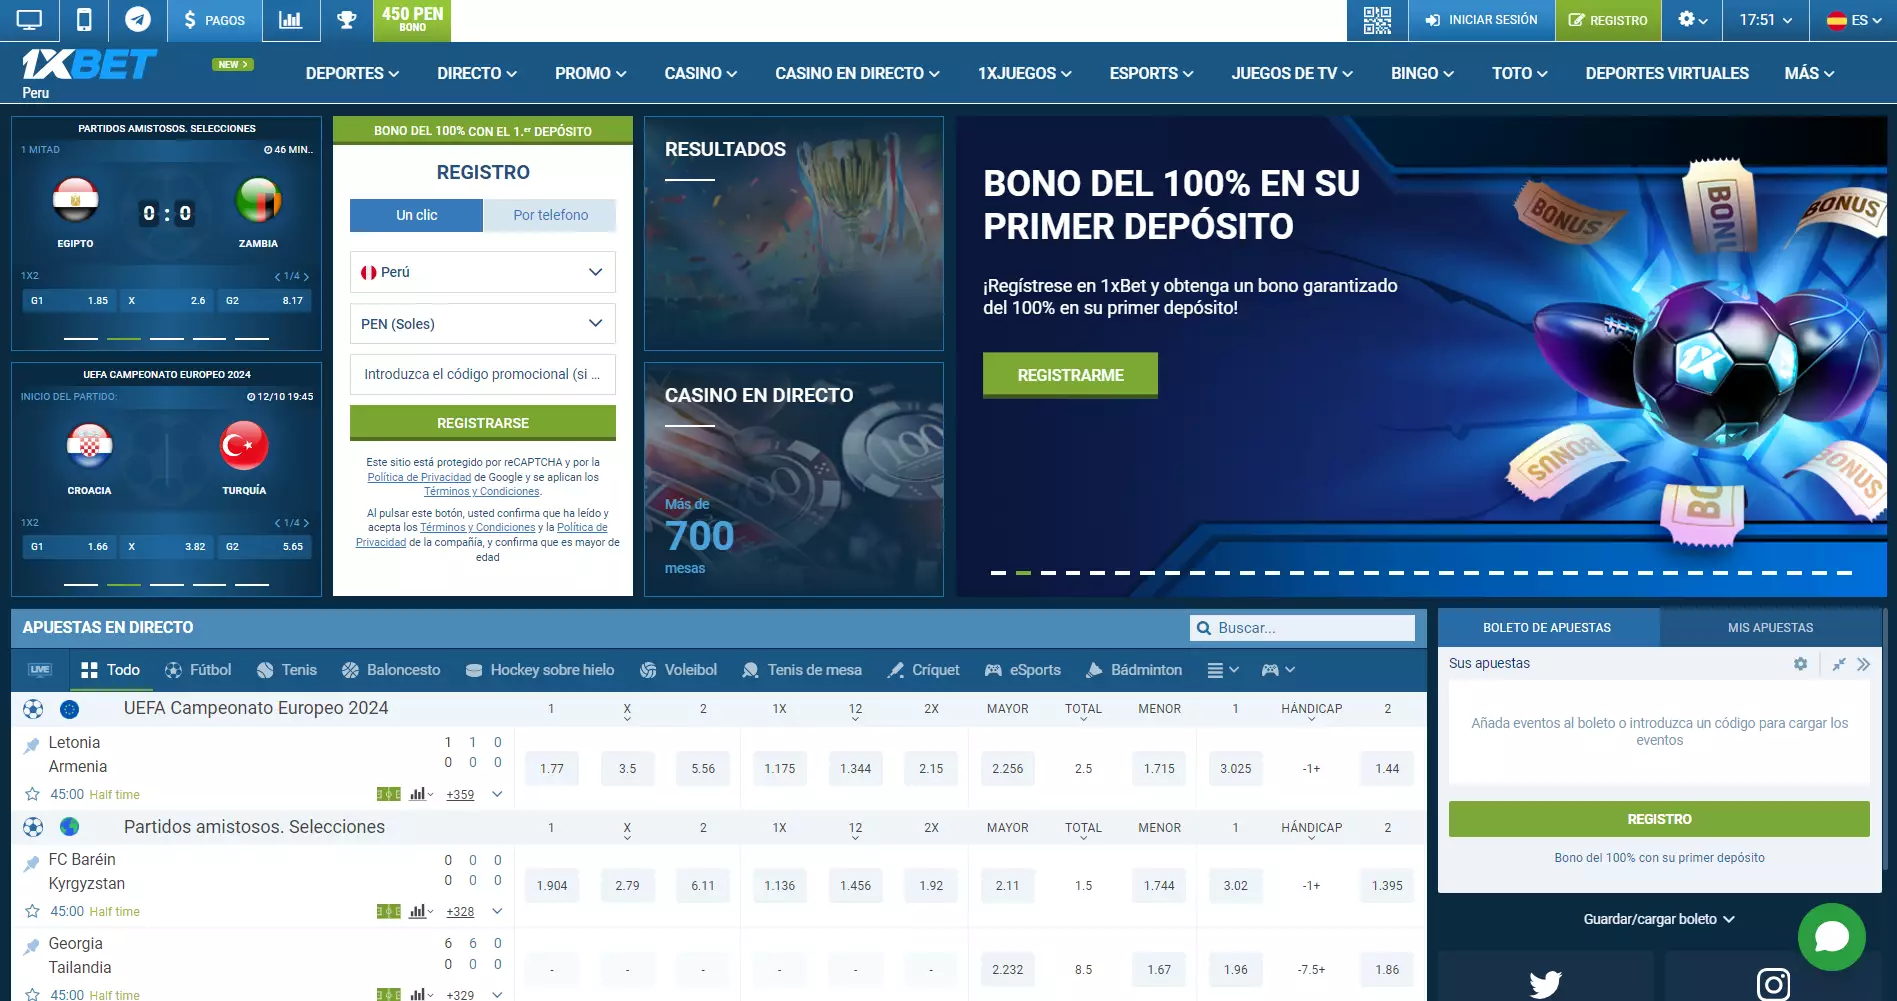Open DEPORTES VIRTUALES menu item
The image size is (1897, 1001).
click(x=1667, y=73)
